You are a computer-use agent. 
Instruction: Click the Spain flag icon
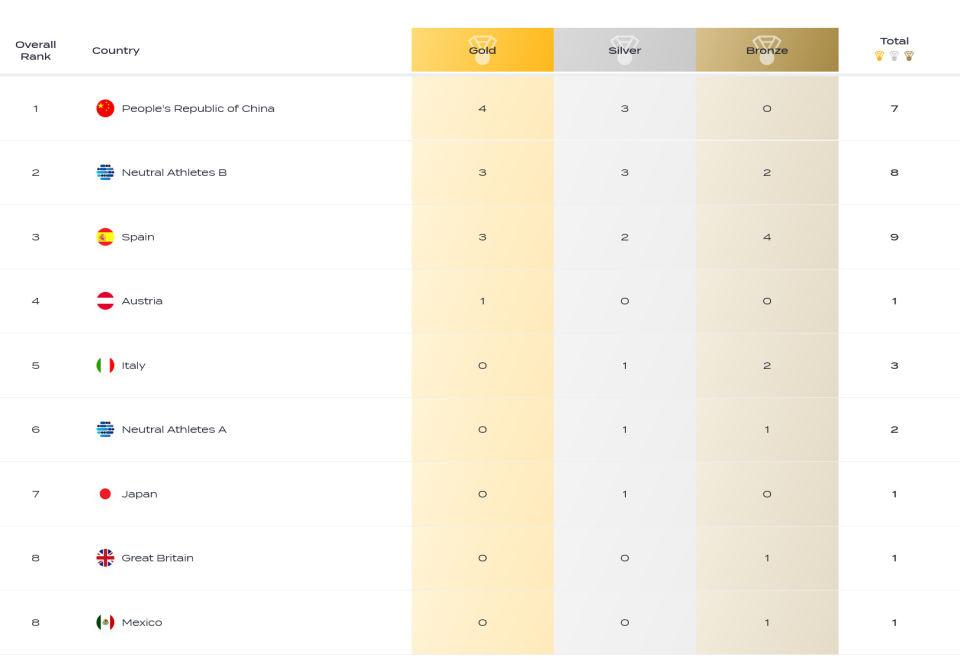105,237
